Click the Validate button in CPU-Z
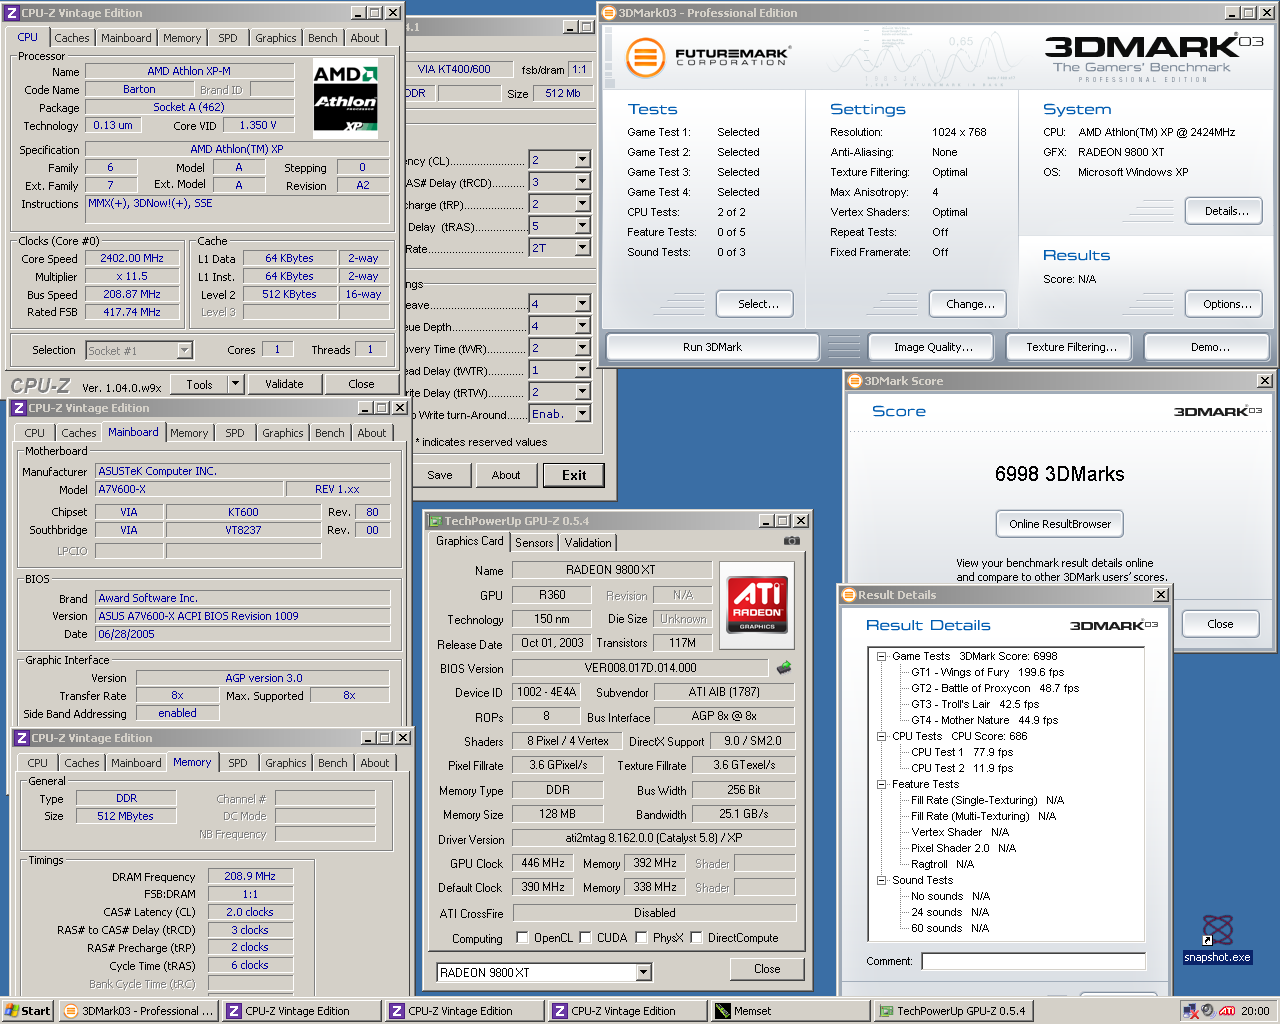The height and width of the screenshot is (1024, 1280). click(284, 384)
